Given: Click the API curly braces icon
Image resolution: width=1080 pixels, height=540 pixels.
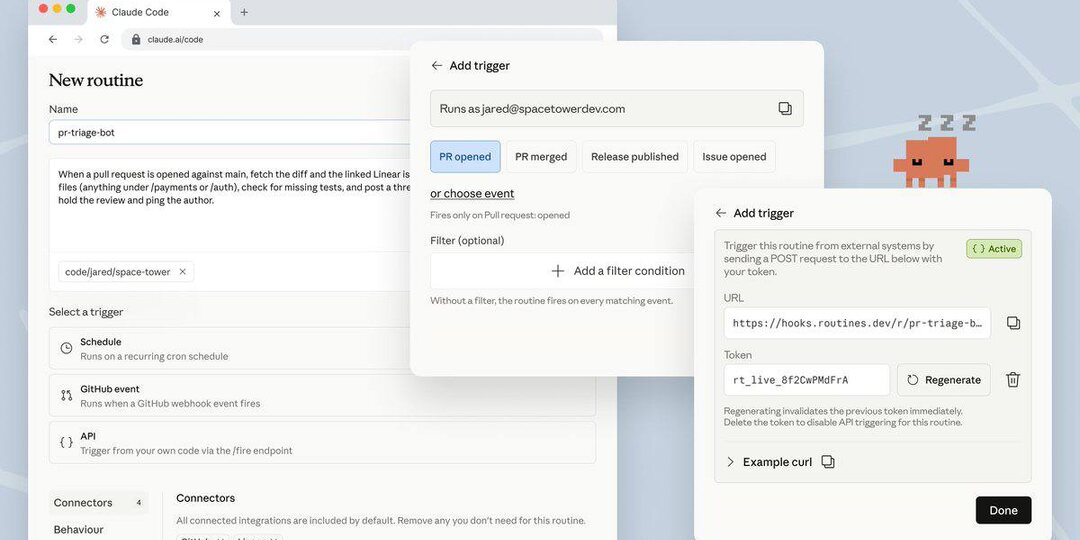Looking at the screenshot, I should click(x=66, y=442).
